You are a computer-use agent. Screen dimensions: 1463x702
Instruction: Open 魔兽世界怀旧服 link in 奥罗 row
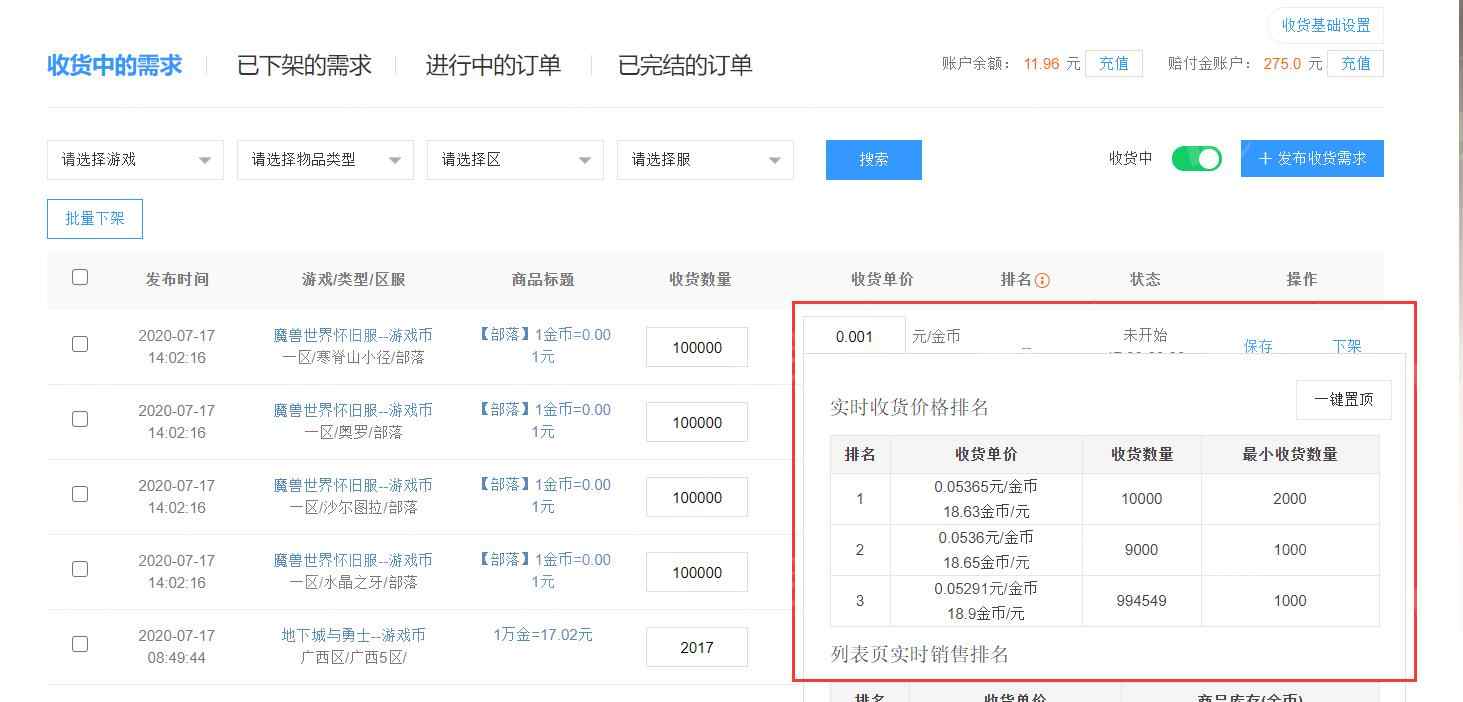point(353,410)
